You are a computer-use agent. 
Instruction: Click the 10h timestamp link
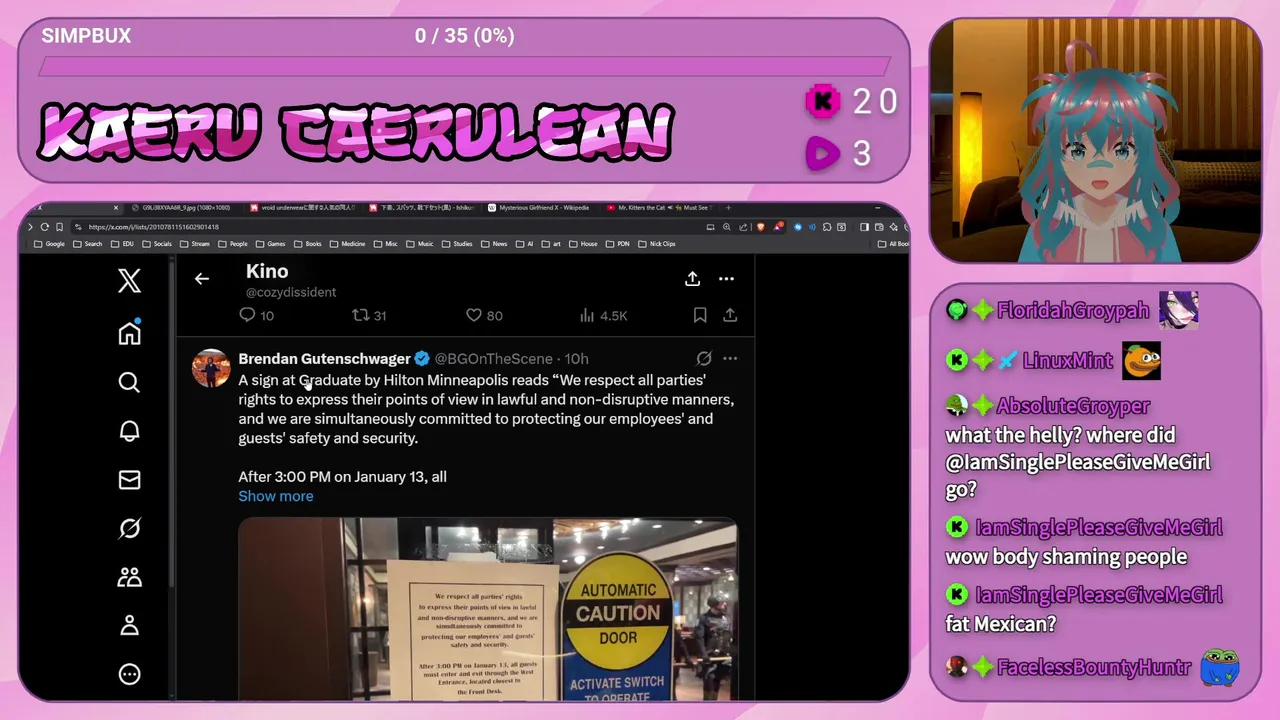(576, 358)
